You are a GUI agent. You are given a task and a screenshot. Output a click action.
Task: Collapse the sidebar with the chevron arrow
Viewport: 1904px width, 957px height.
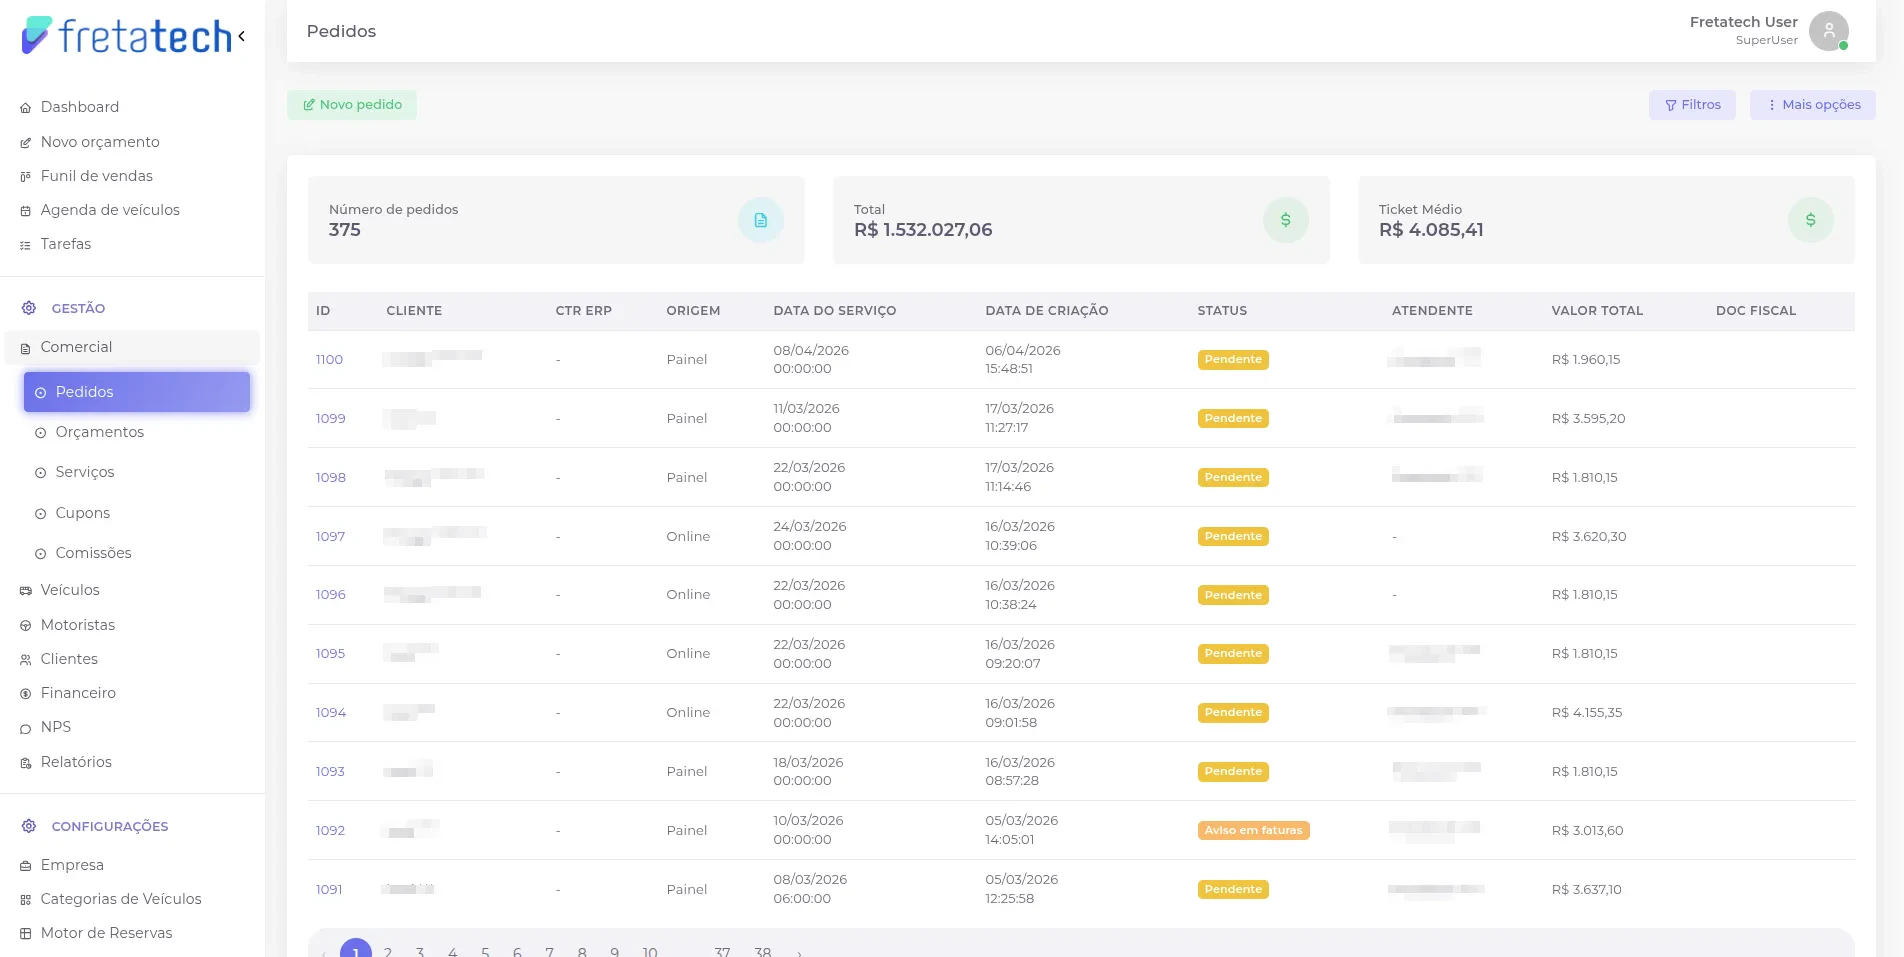(x=241, y=36)
